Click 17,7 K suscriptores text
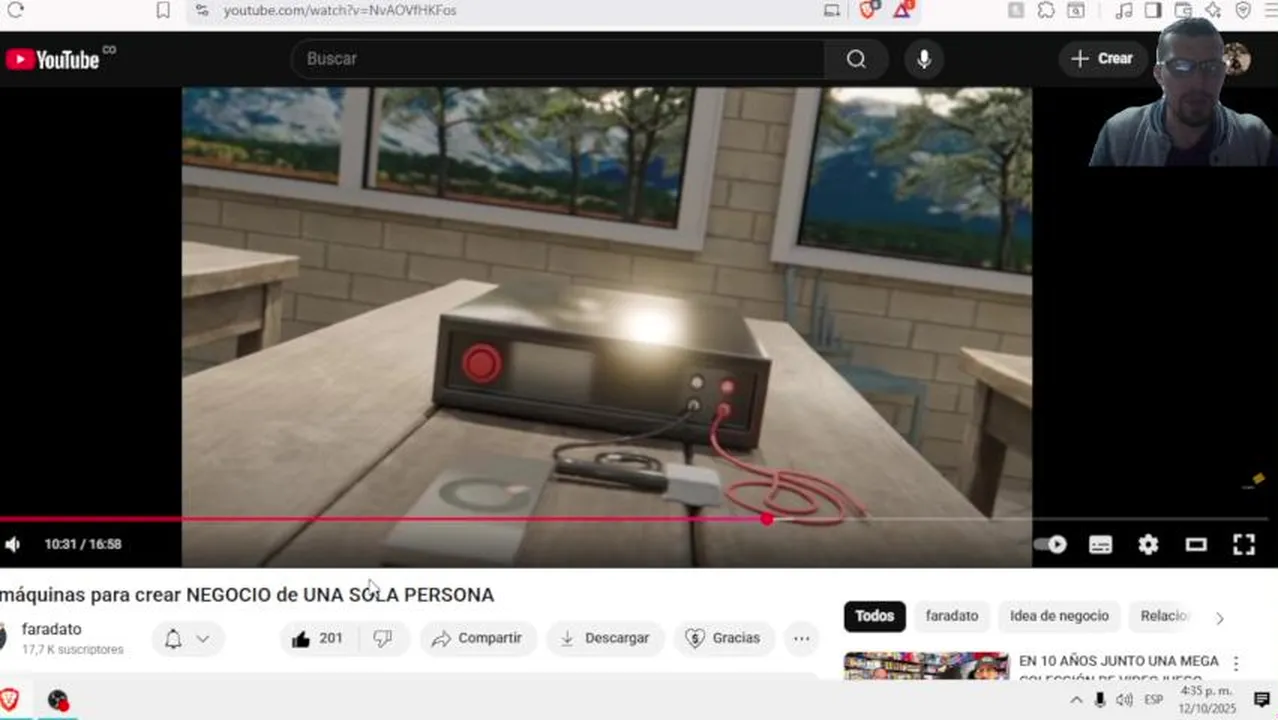The width and height of the screenshot is (1278, 720). pyautogui.click(x=72, y=650)
